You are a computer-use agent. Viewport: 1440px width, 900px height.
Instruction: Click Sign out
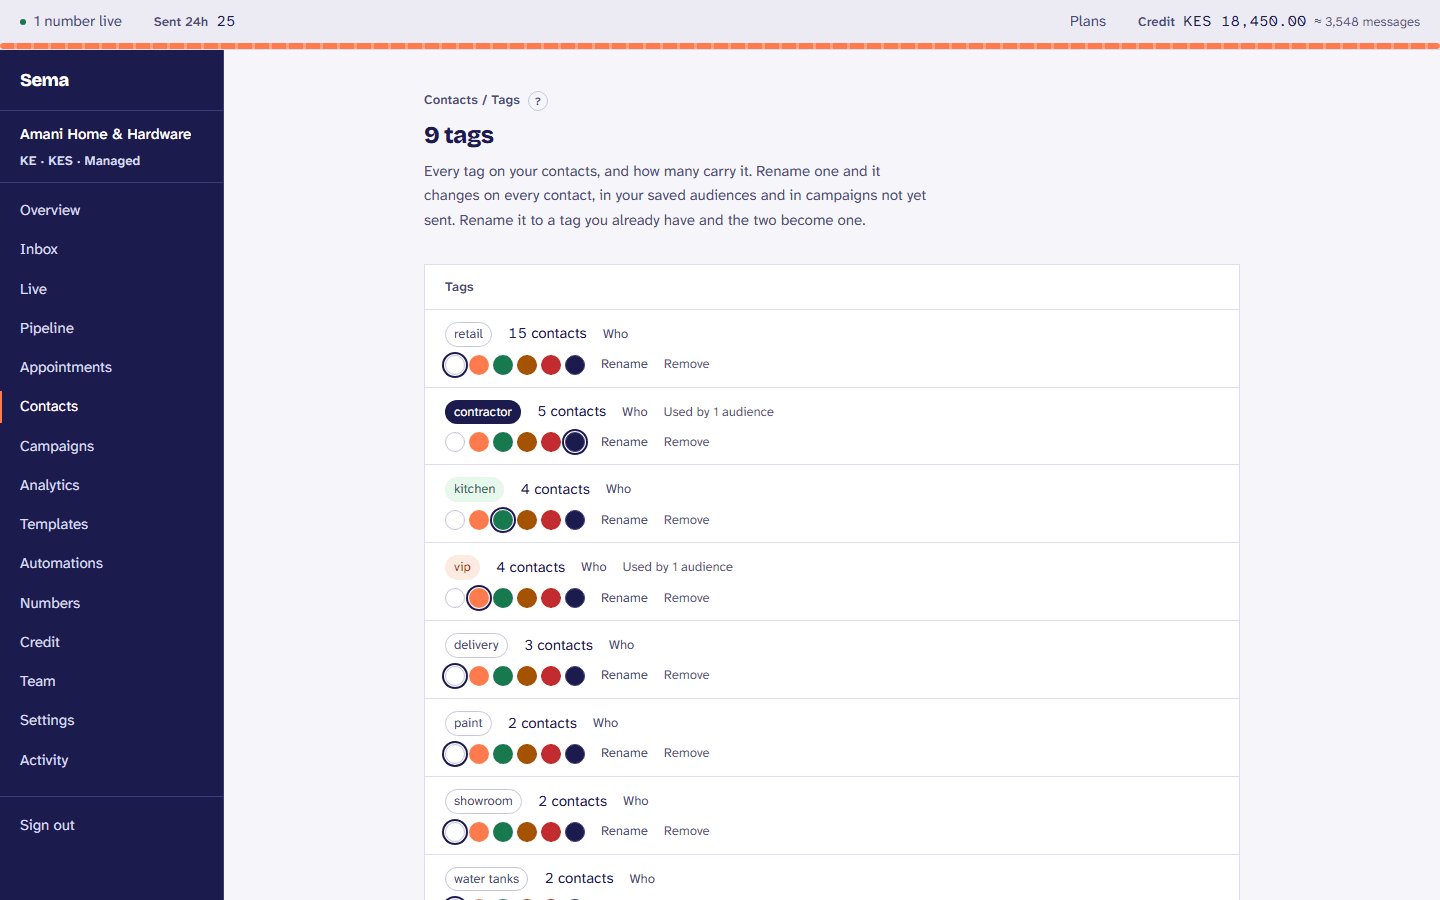click(x=47, y=825)
